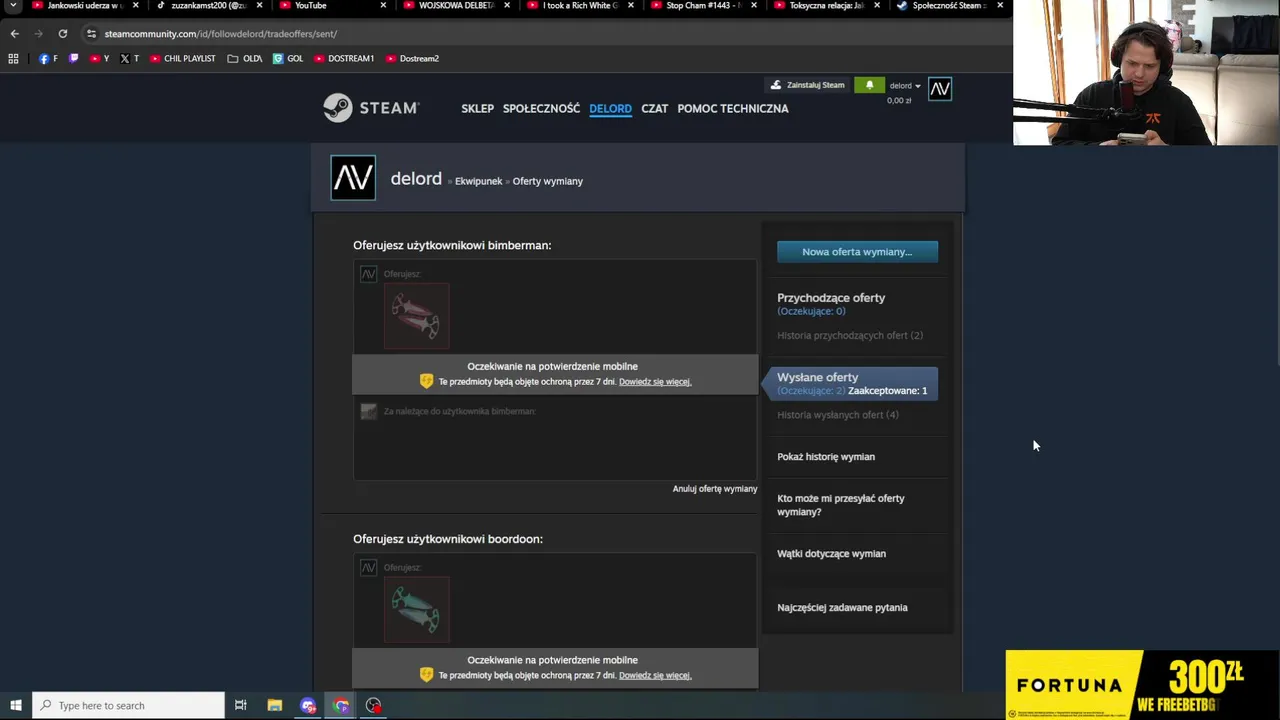Open OBS Studio from taskbar
Image resolution: width=1280 pixels, height=720 pixels.
pos(373,706)
